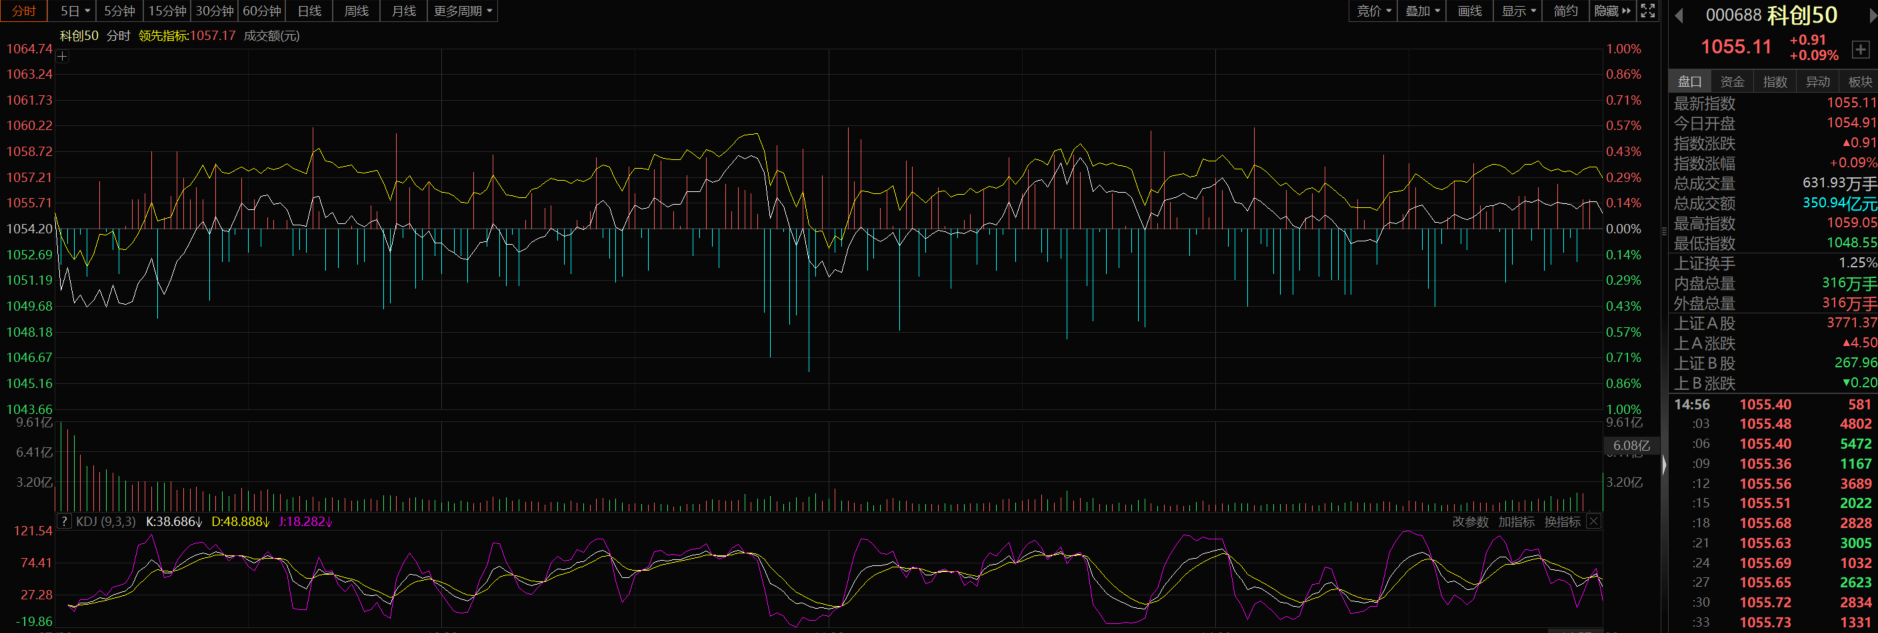
Task: Open the 板块 tab
Action: point(1860,82)
